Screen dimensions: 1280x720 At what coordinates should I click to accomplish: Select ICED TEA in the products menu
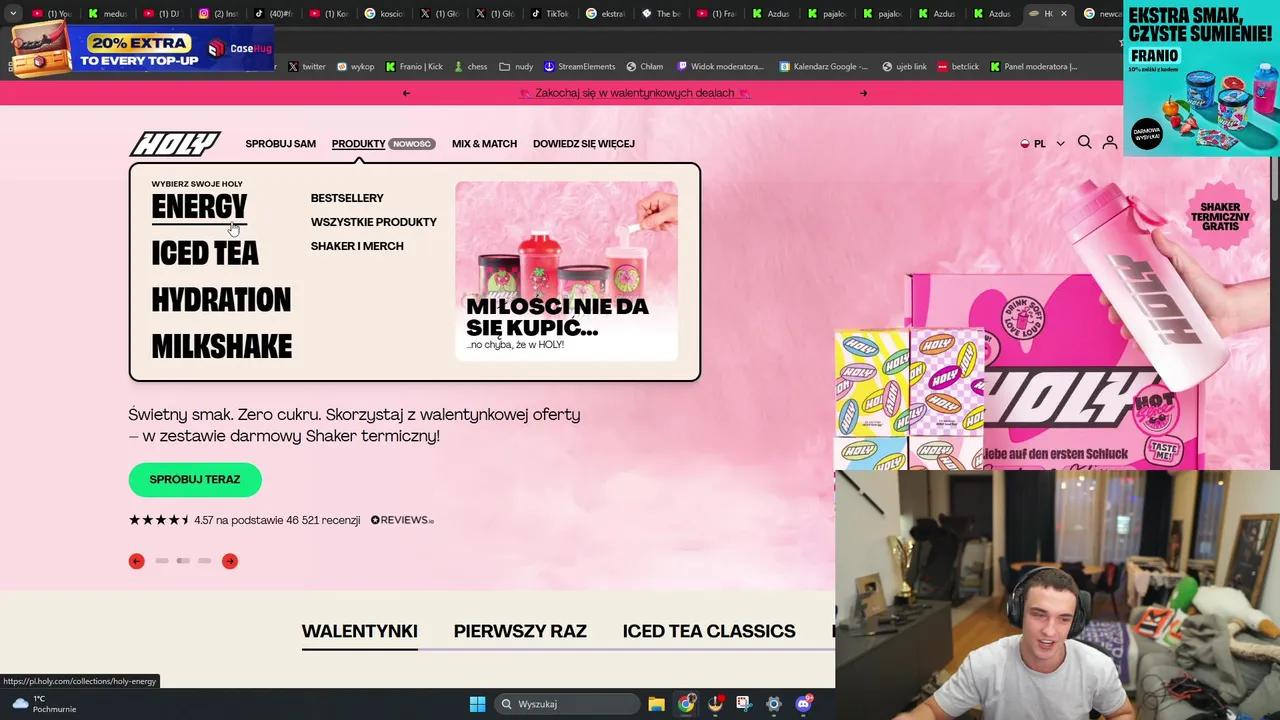pos(205,254)
